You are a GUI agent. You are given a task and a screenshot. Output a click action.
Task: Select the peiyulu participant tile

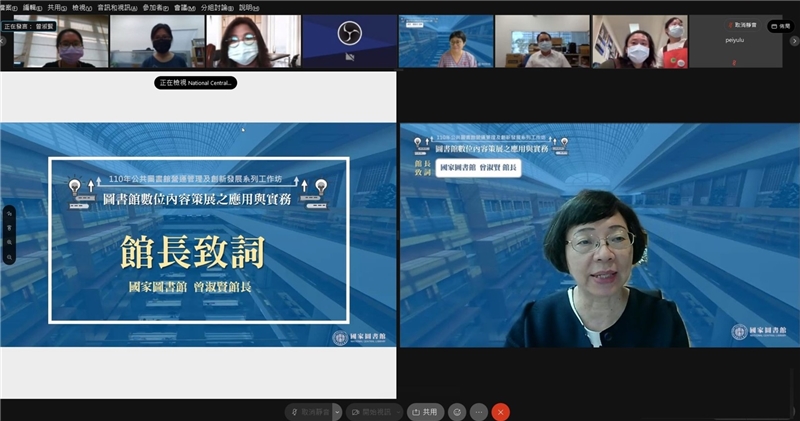tap(736, 41)
